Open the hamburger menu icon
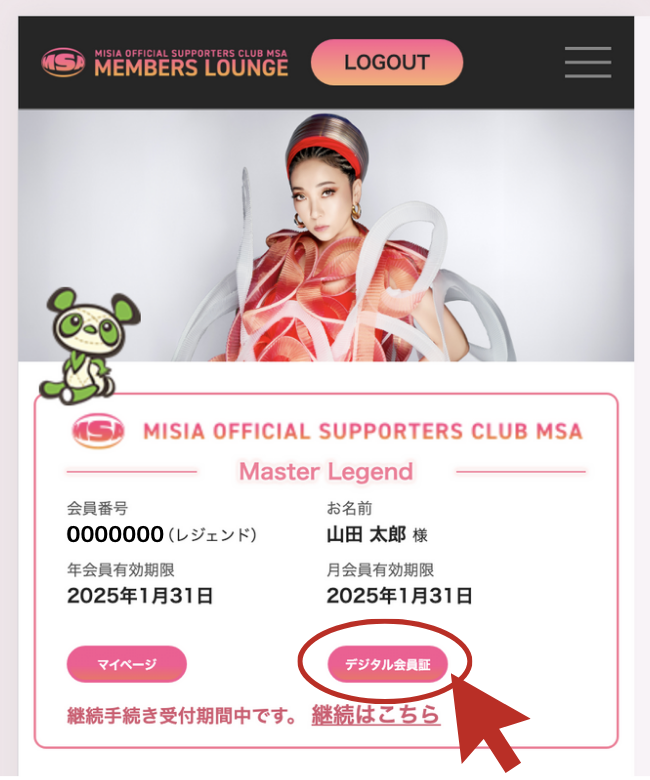650x780 pixels. coord(588,62)
